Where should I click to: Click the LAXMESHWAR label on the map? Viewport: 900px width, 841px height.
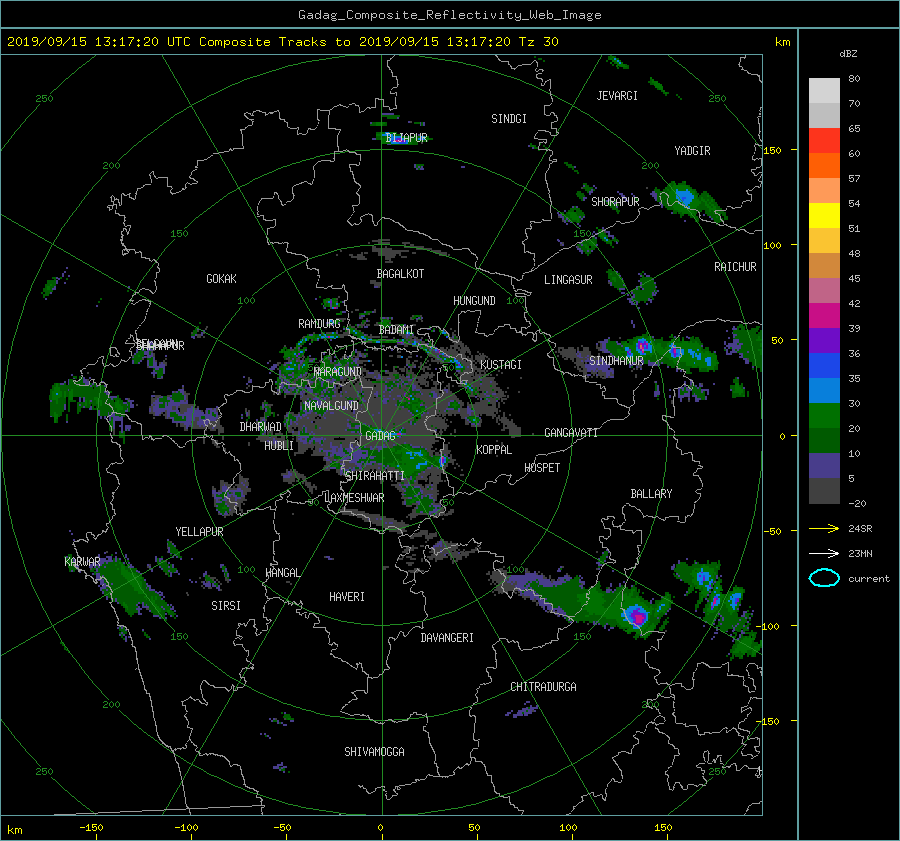click(x=354, y=498)
